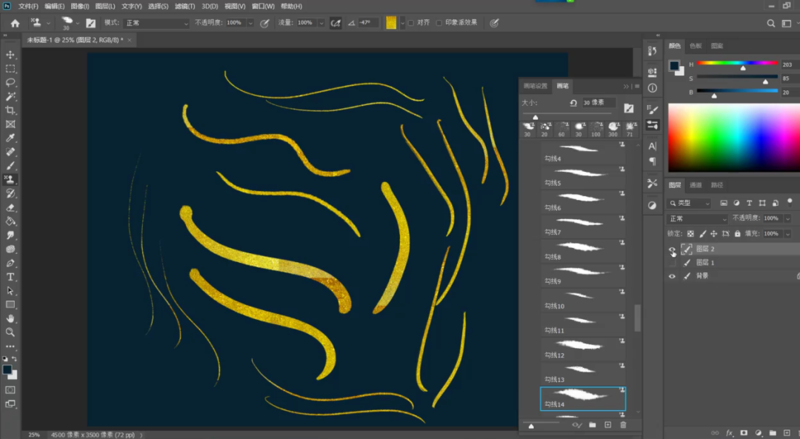Image resolution: width=800 pixels, height=439 pixels.
Task: Select the 勾线14 brush preset
Action: pyautogui.click(x=582, y=398)
